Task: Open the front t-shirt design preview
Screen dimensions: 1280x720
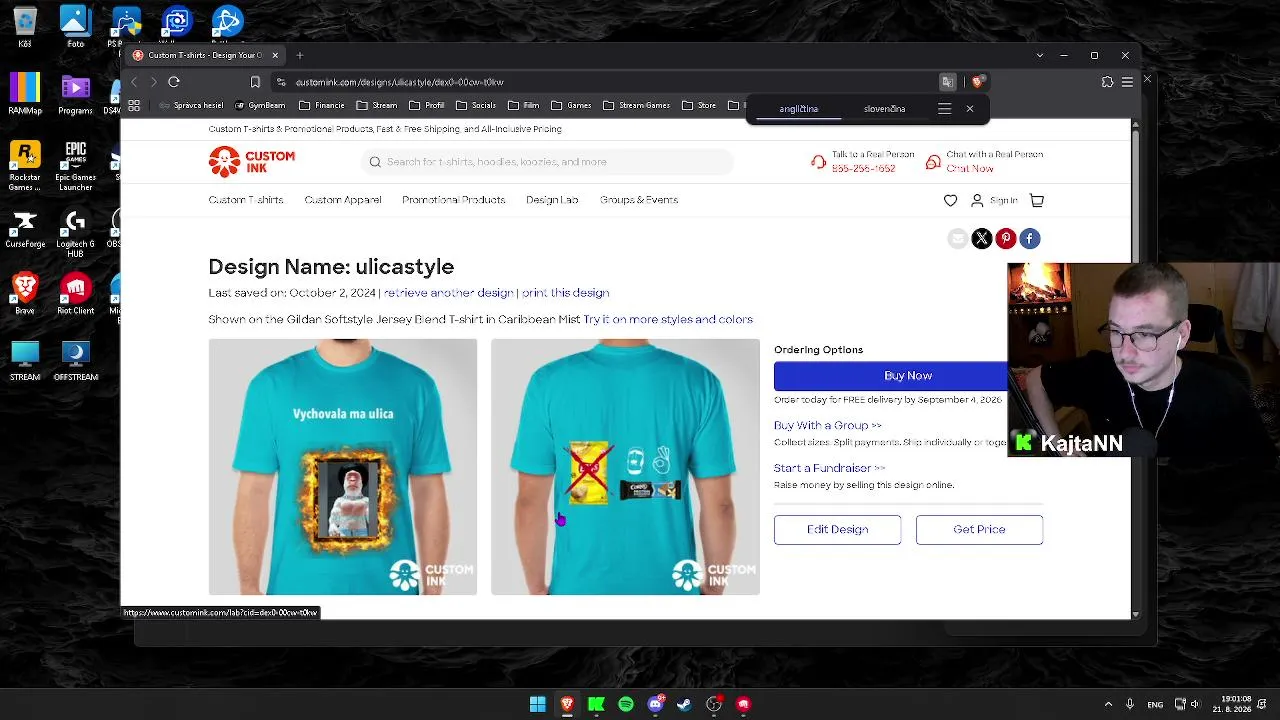Action: point(343,467)
